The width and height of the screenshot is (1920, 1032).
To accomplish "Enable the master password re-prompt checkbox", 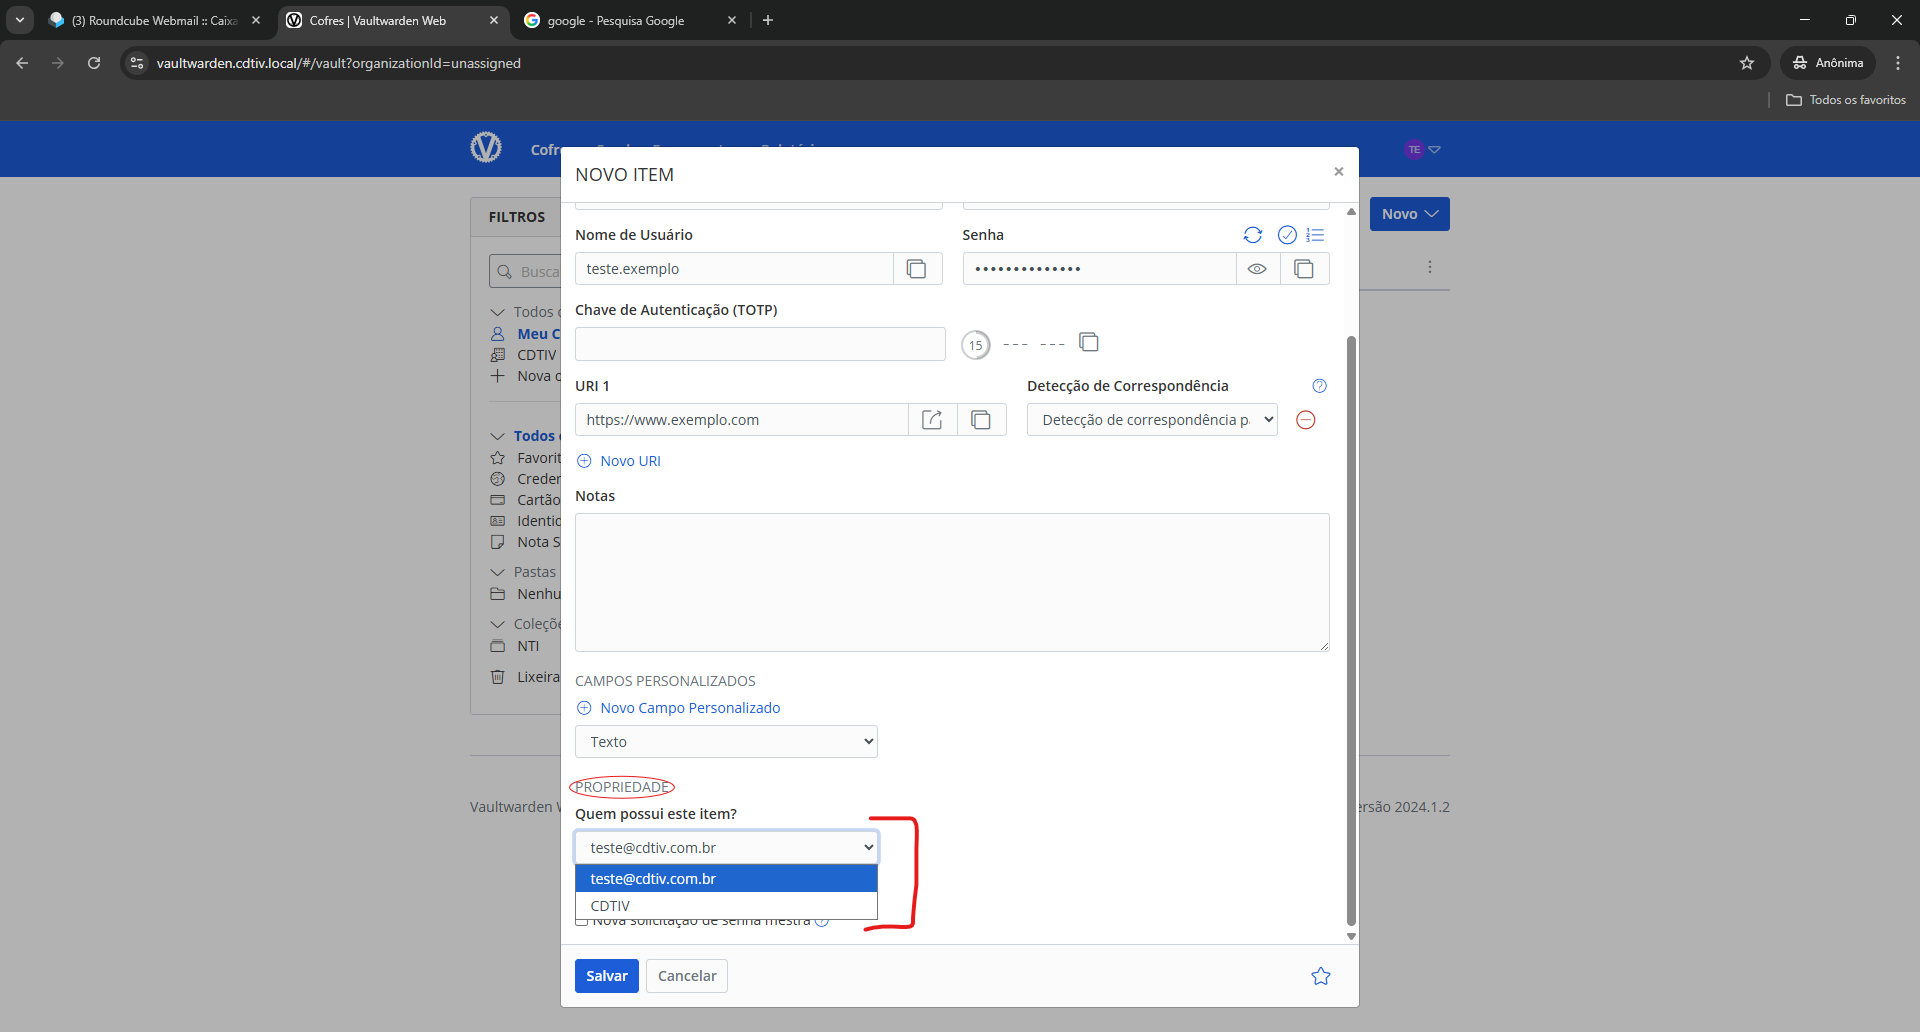I will pos(582,922).
